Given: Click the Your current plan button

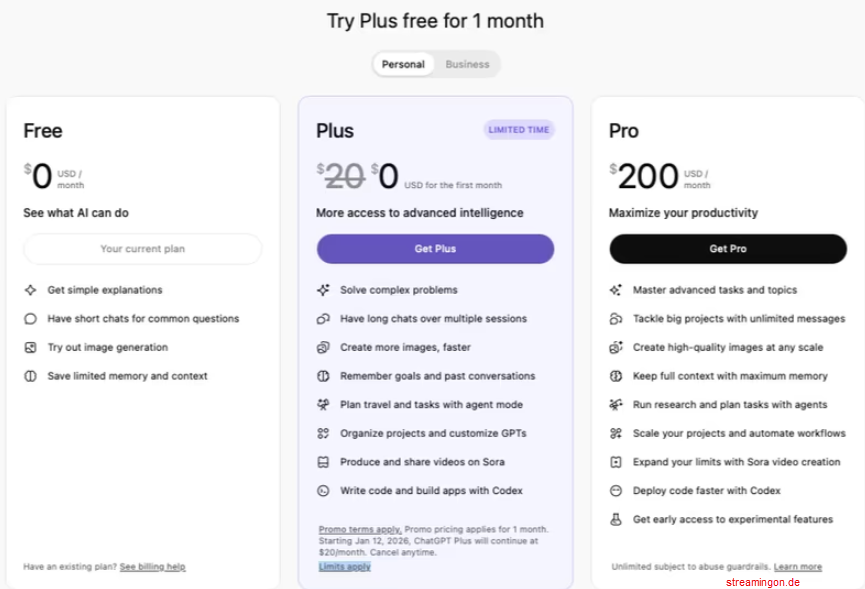Looking at the screenshot, I should (142, 248).
